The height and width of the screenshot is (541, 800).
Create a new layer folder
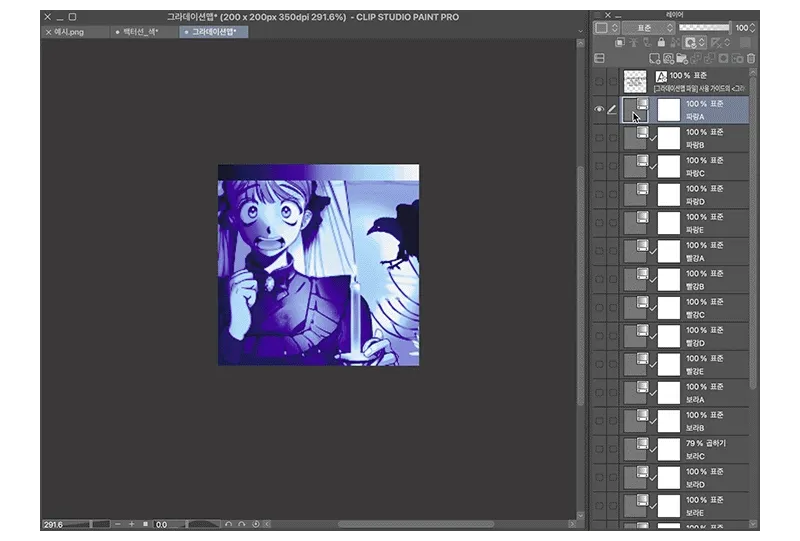pyautogui.click(x=682, y=59)
